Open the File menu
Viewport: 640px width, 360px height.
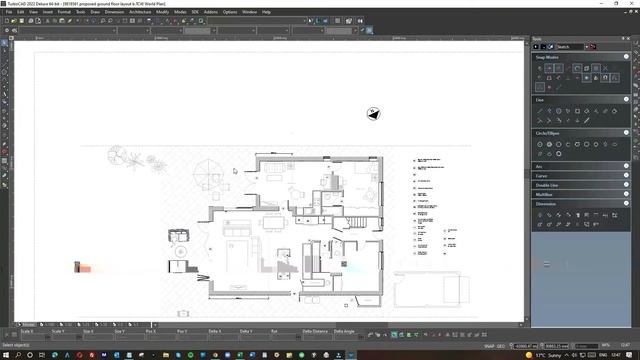9,12
